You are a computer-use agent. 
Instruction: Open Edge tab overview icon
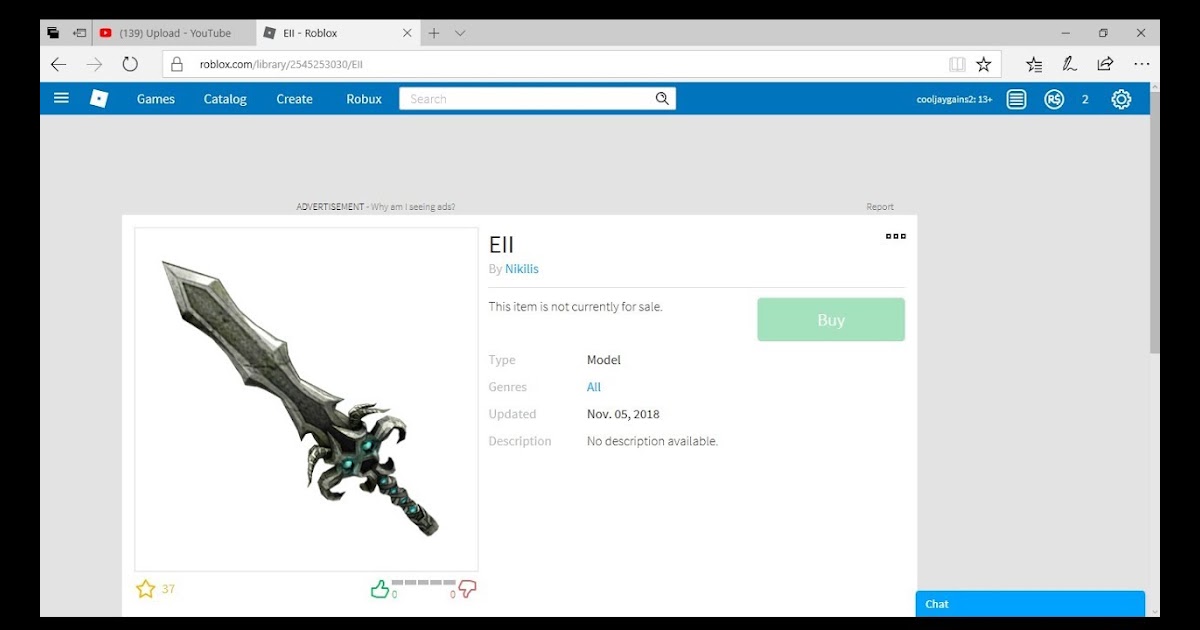pos(53,33)
